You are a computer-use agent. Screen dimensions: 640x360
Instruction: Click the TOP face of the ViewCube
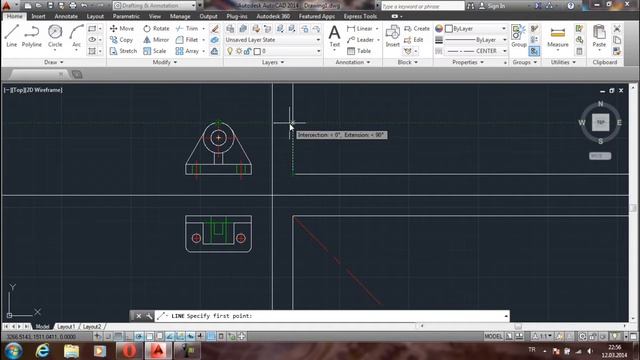click(x=600, y=122)
